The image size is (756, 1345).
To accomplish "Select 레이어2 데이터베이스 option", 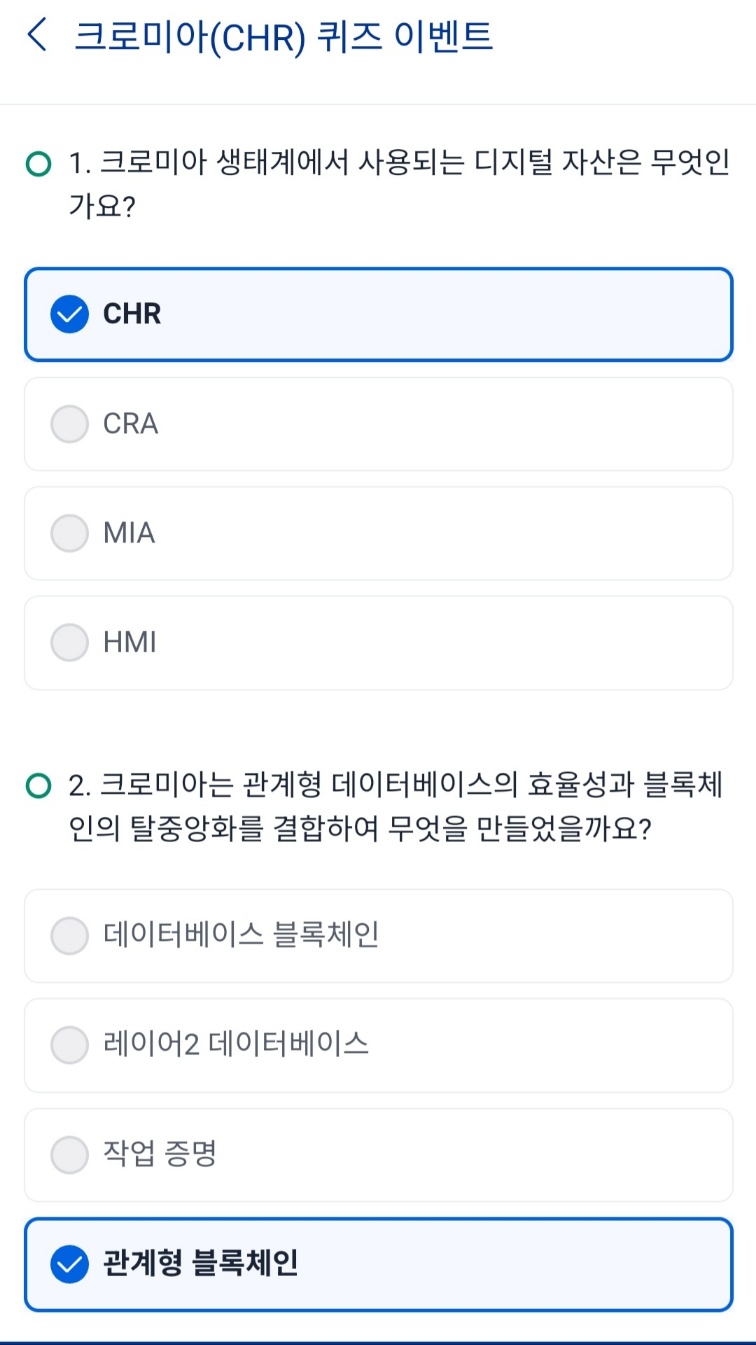I will [x=378, y=1045].
